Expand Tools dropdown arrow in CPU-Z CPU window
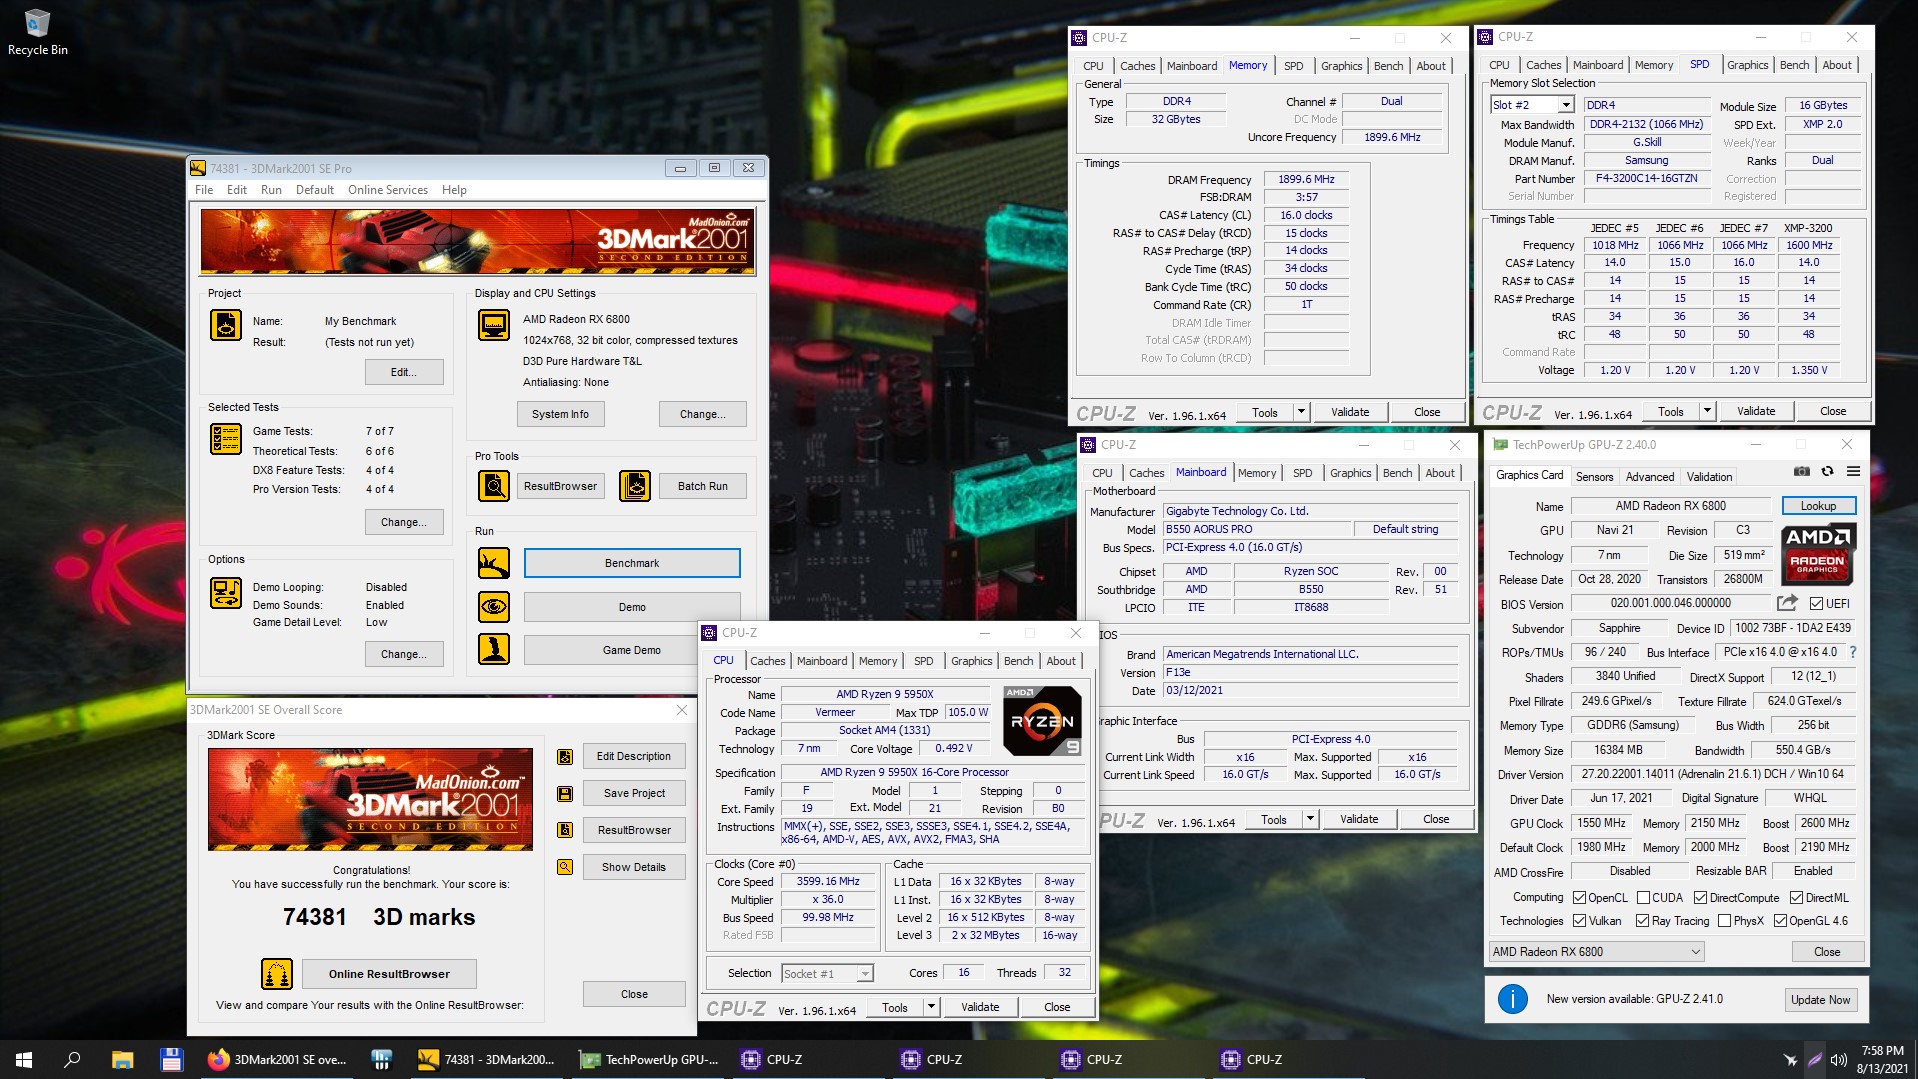 click(931, 1007)
